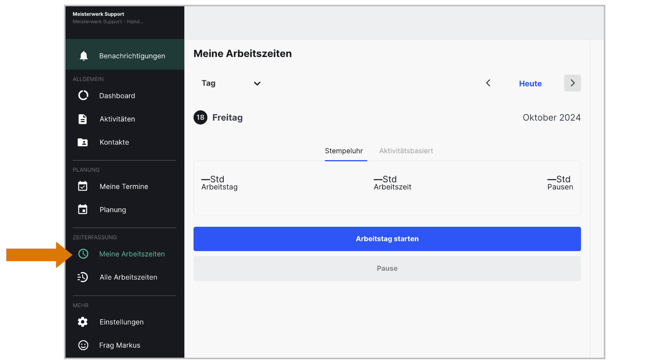The image size is (670, 363).
Task: Click the Freitag day label
Action: (227, 117)
